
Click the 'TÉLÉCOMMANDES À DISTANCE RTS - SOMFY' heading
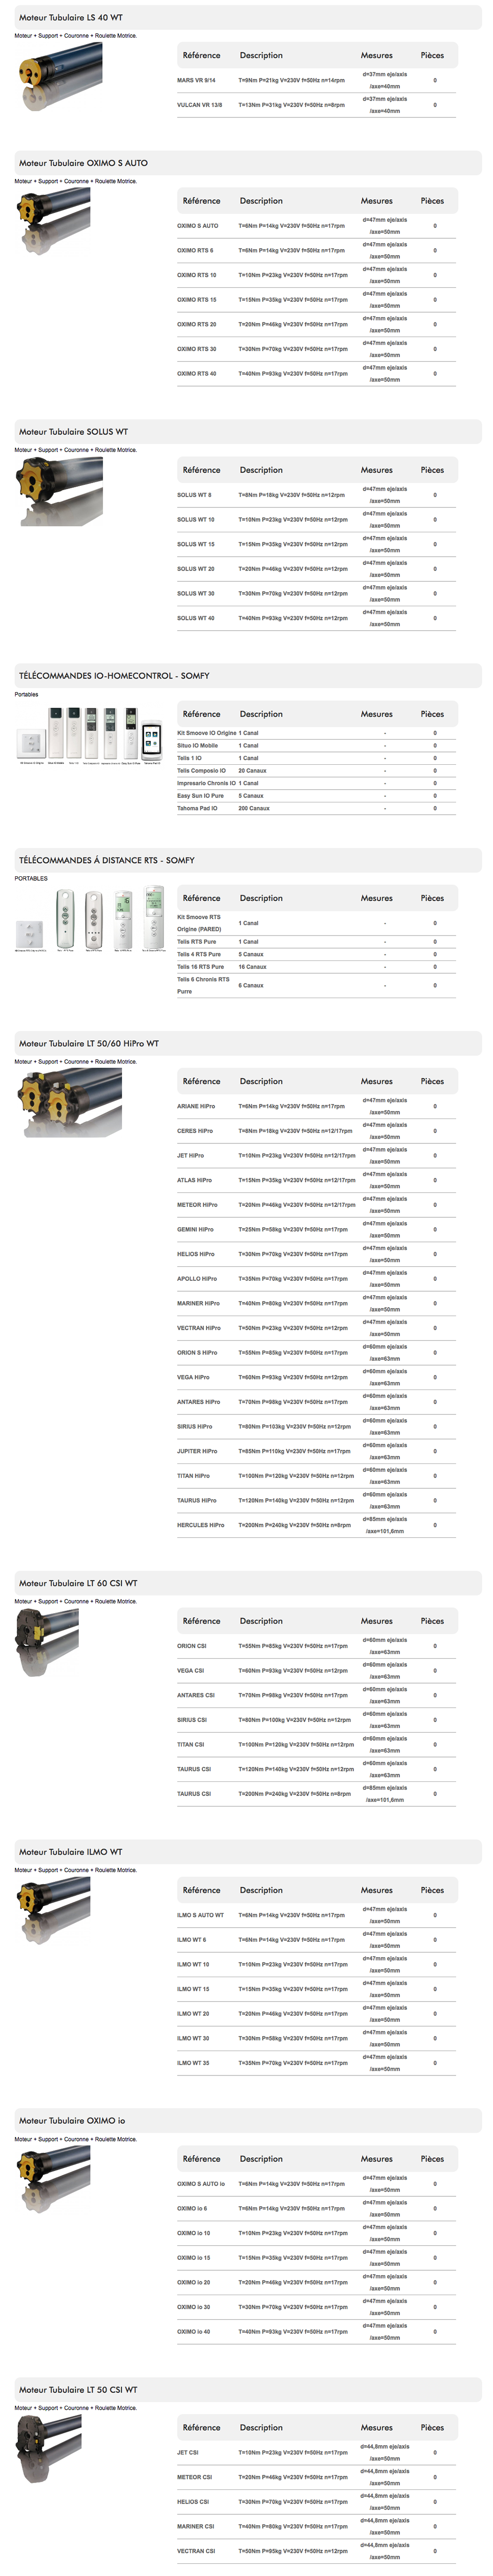click(107, 860)
